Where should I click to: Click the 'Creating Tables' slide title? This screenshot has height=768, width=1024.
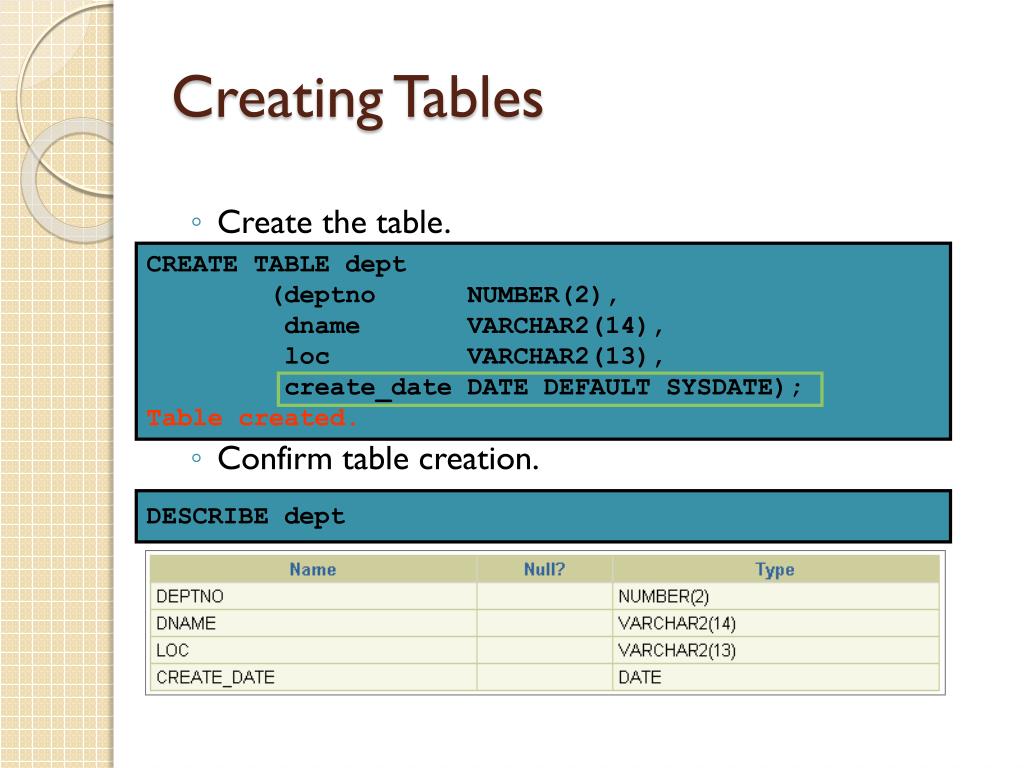coord(357,99)
